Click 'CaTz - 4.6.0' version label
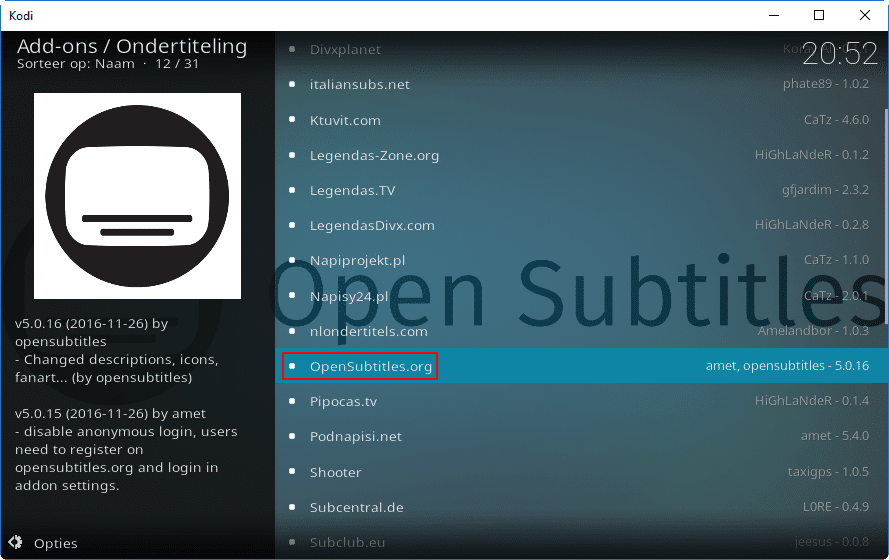889x560 pixels. coord(836,120)
